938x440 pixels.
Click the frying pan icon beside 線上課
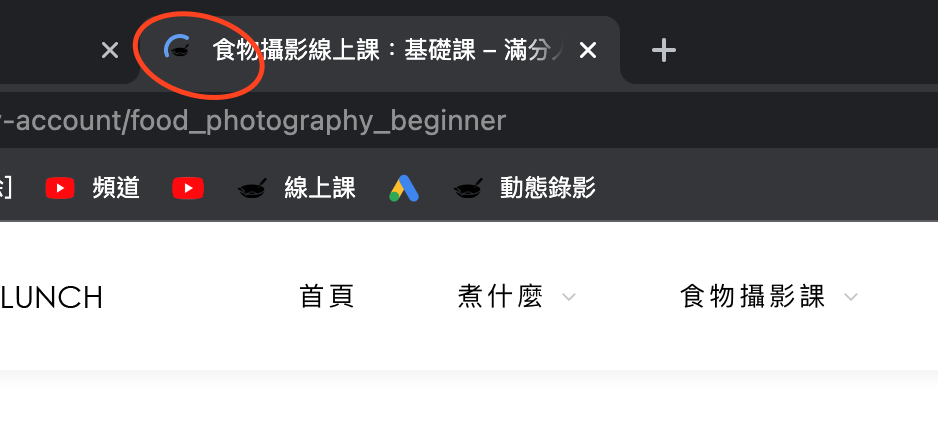(x=252, y=188)
